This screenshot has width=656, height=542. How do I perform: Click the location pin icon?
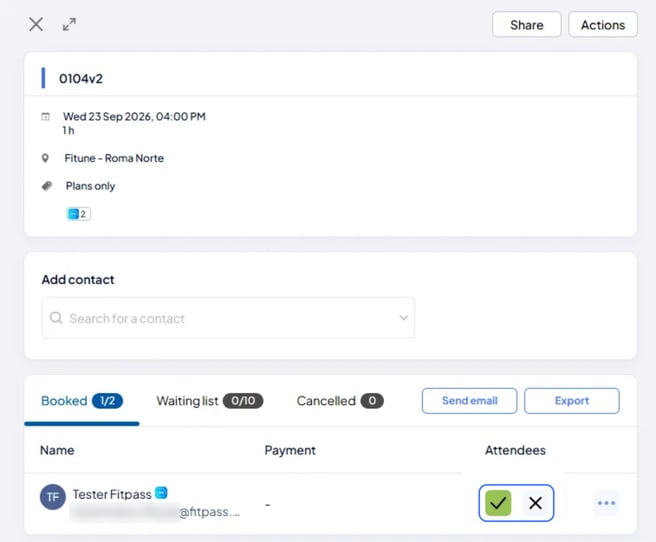(x=45, y=158)
